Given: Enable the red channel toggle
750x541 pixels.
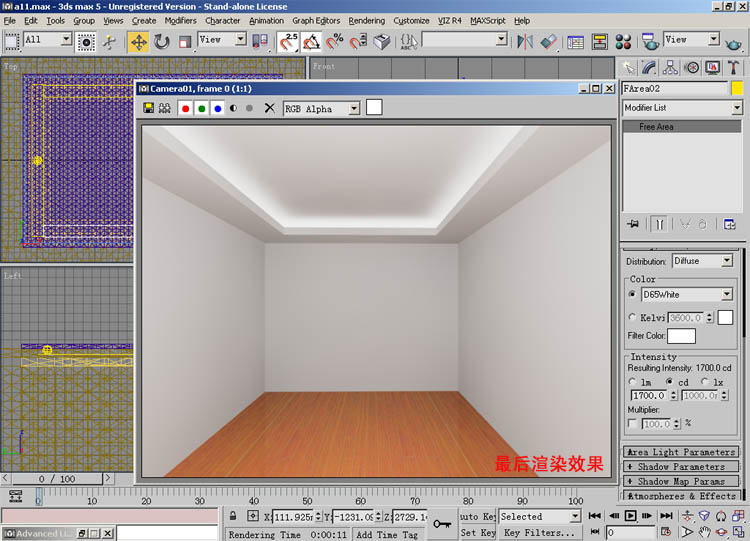Looking at the screenshot, I should point(185,108).
